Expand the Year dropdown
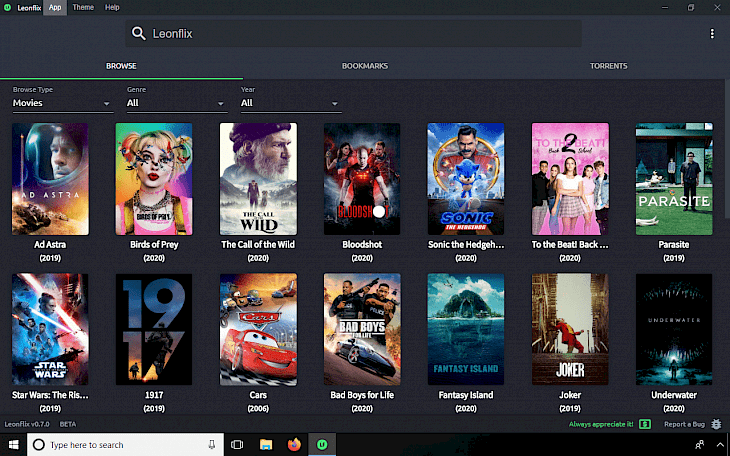 click(291, 103)
